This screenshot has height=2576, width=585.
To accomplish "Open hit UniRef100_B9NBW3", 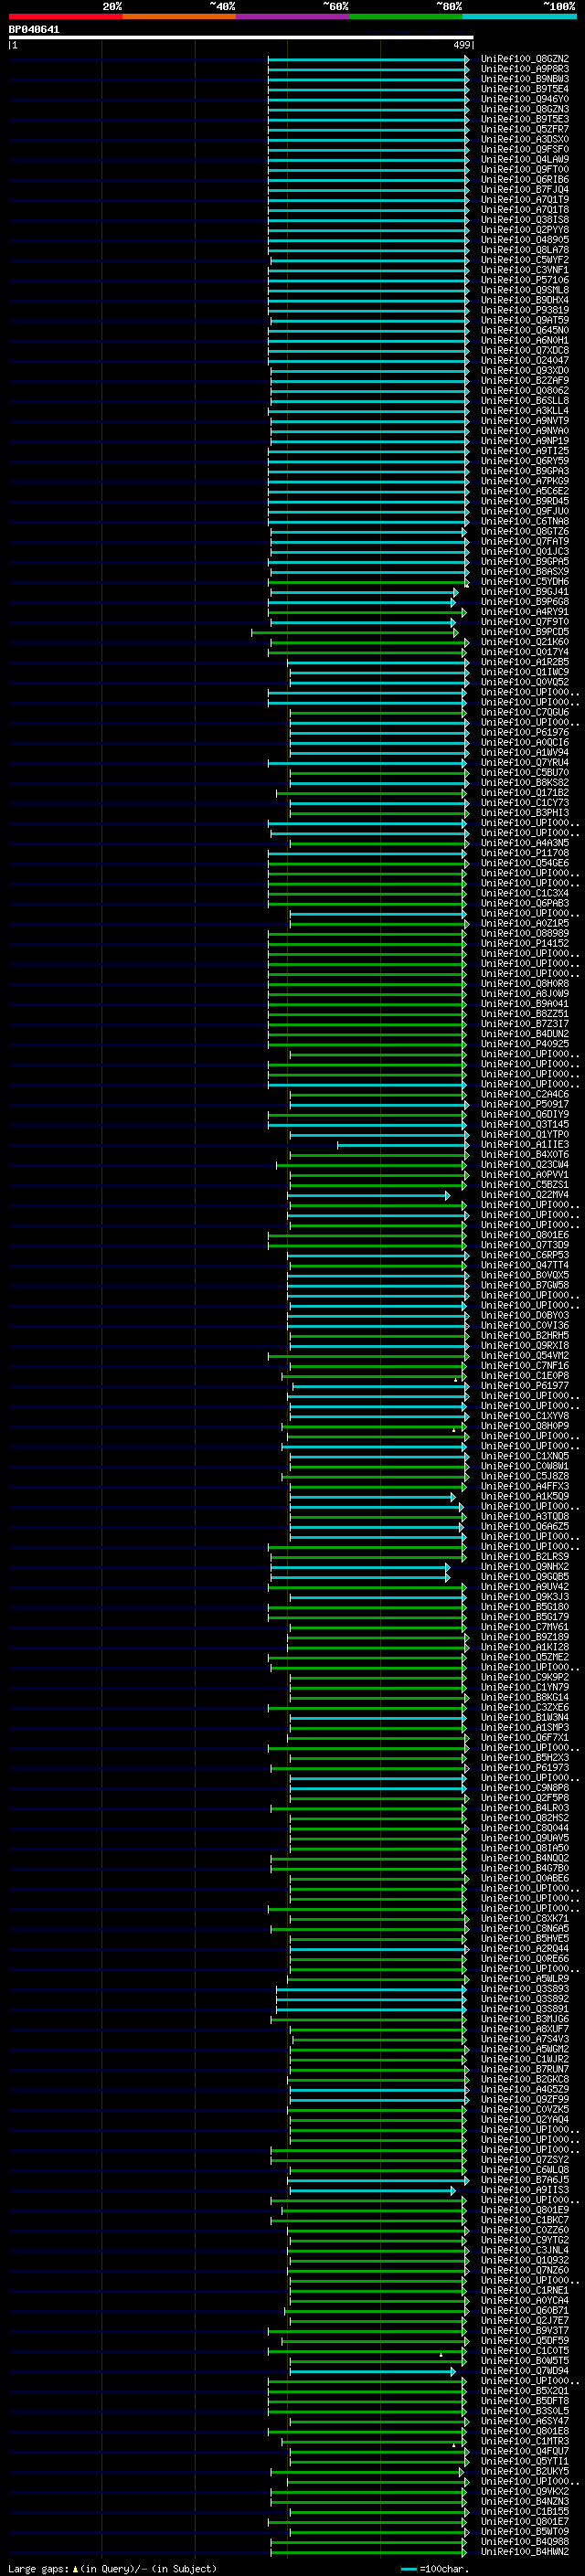I will point(525,79).
